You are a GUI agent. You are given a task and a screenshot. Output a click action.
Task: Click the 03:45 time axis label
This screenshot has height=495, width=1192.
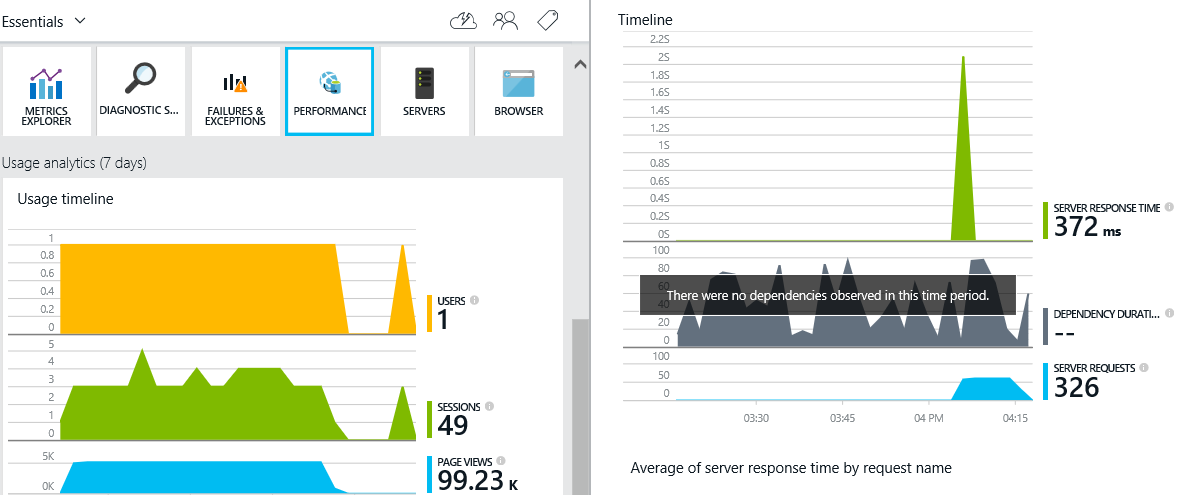pyautogui.click(x=842, y=418)
